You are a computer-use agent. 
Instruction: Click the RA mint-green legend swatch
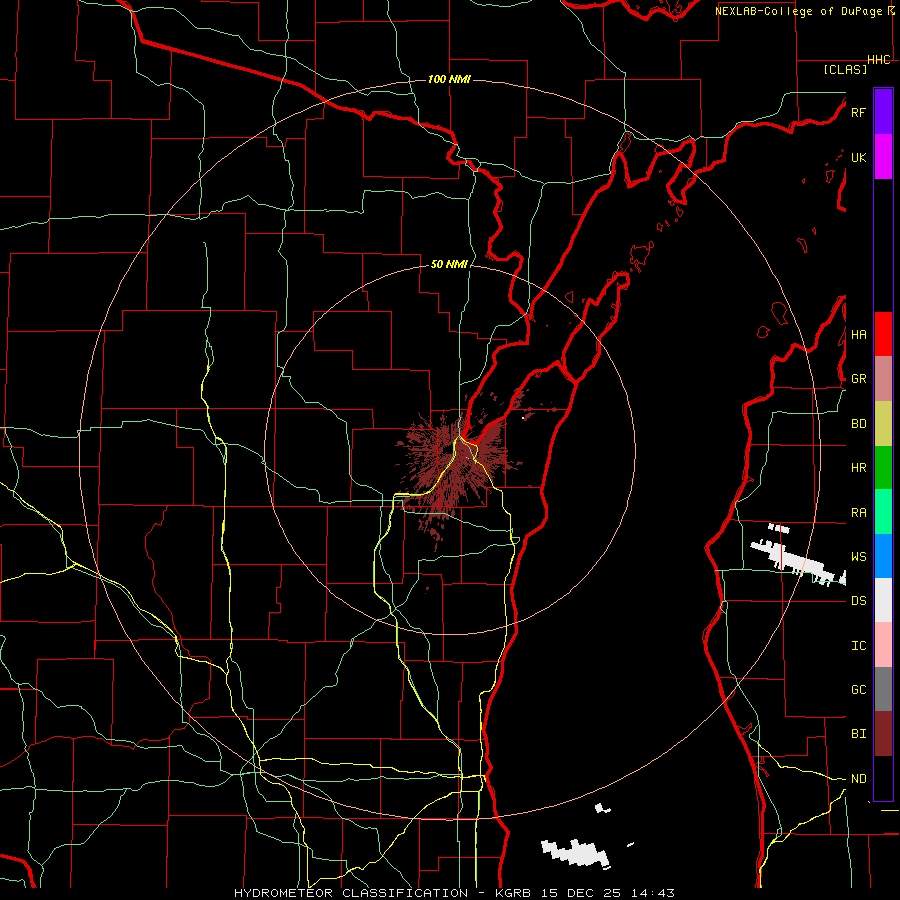883,512
